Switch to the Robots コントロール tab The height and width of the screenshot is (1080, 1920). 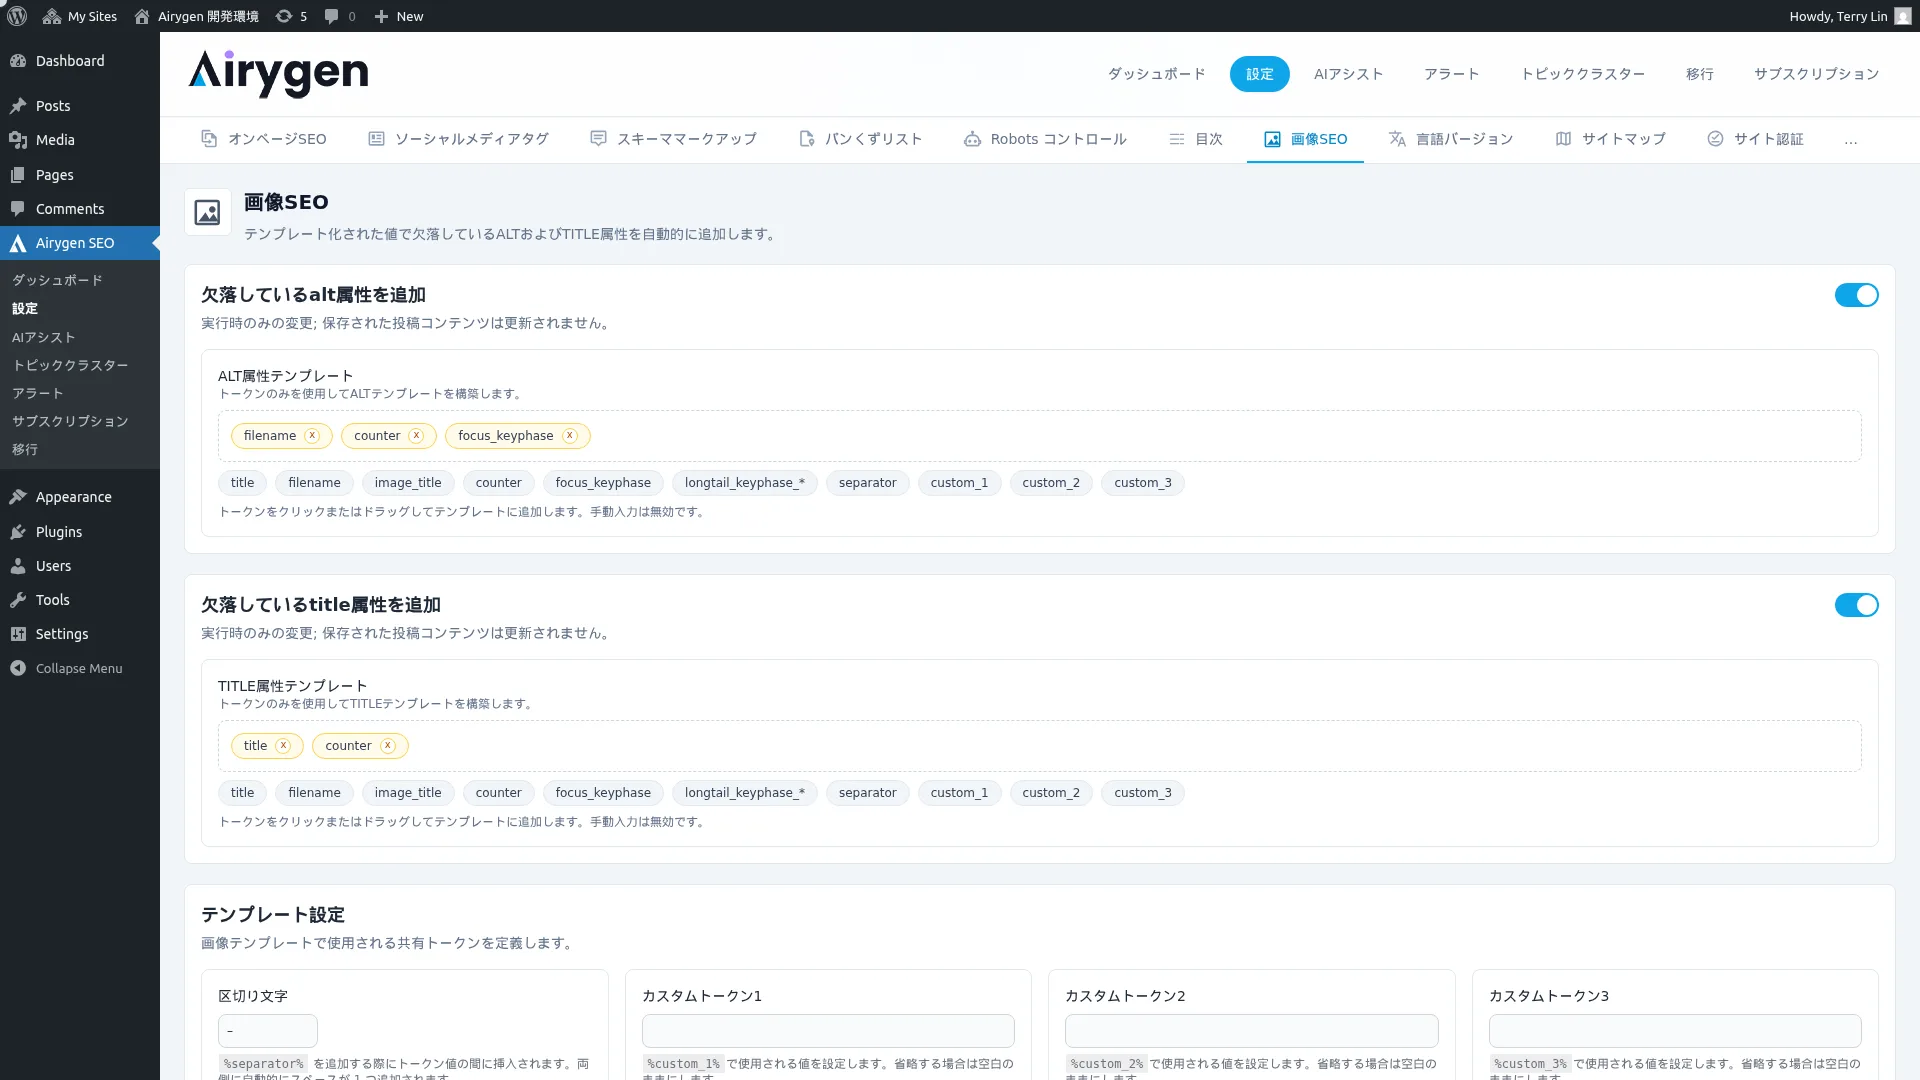pos(1046,139)
